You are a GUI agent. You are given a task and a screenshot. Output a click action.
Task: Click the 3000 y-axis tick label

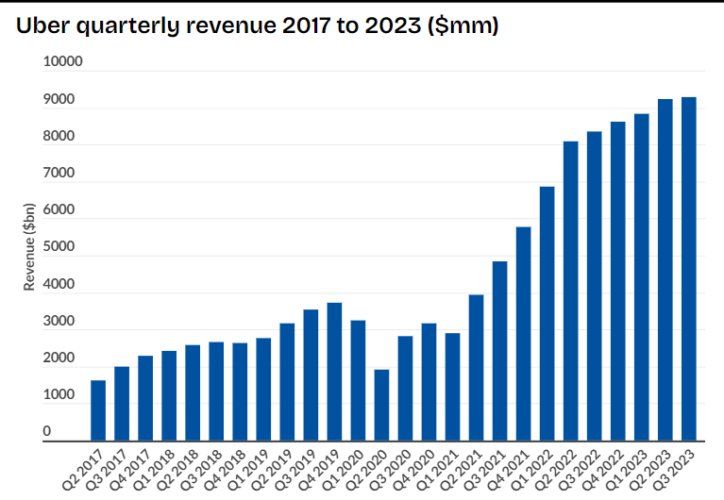point(59,321)
